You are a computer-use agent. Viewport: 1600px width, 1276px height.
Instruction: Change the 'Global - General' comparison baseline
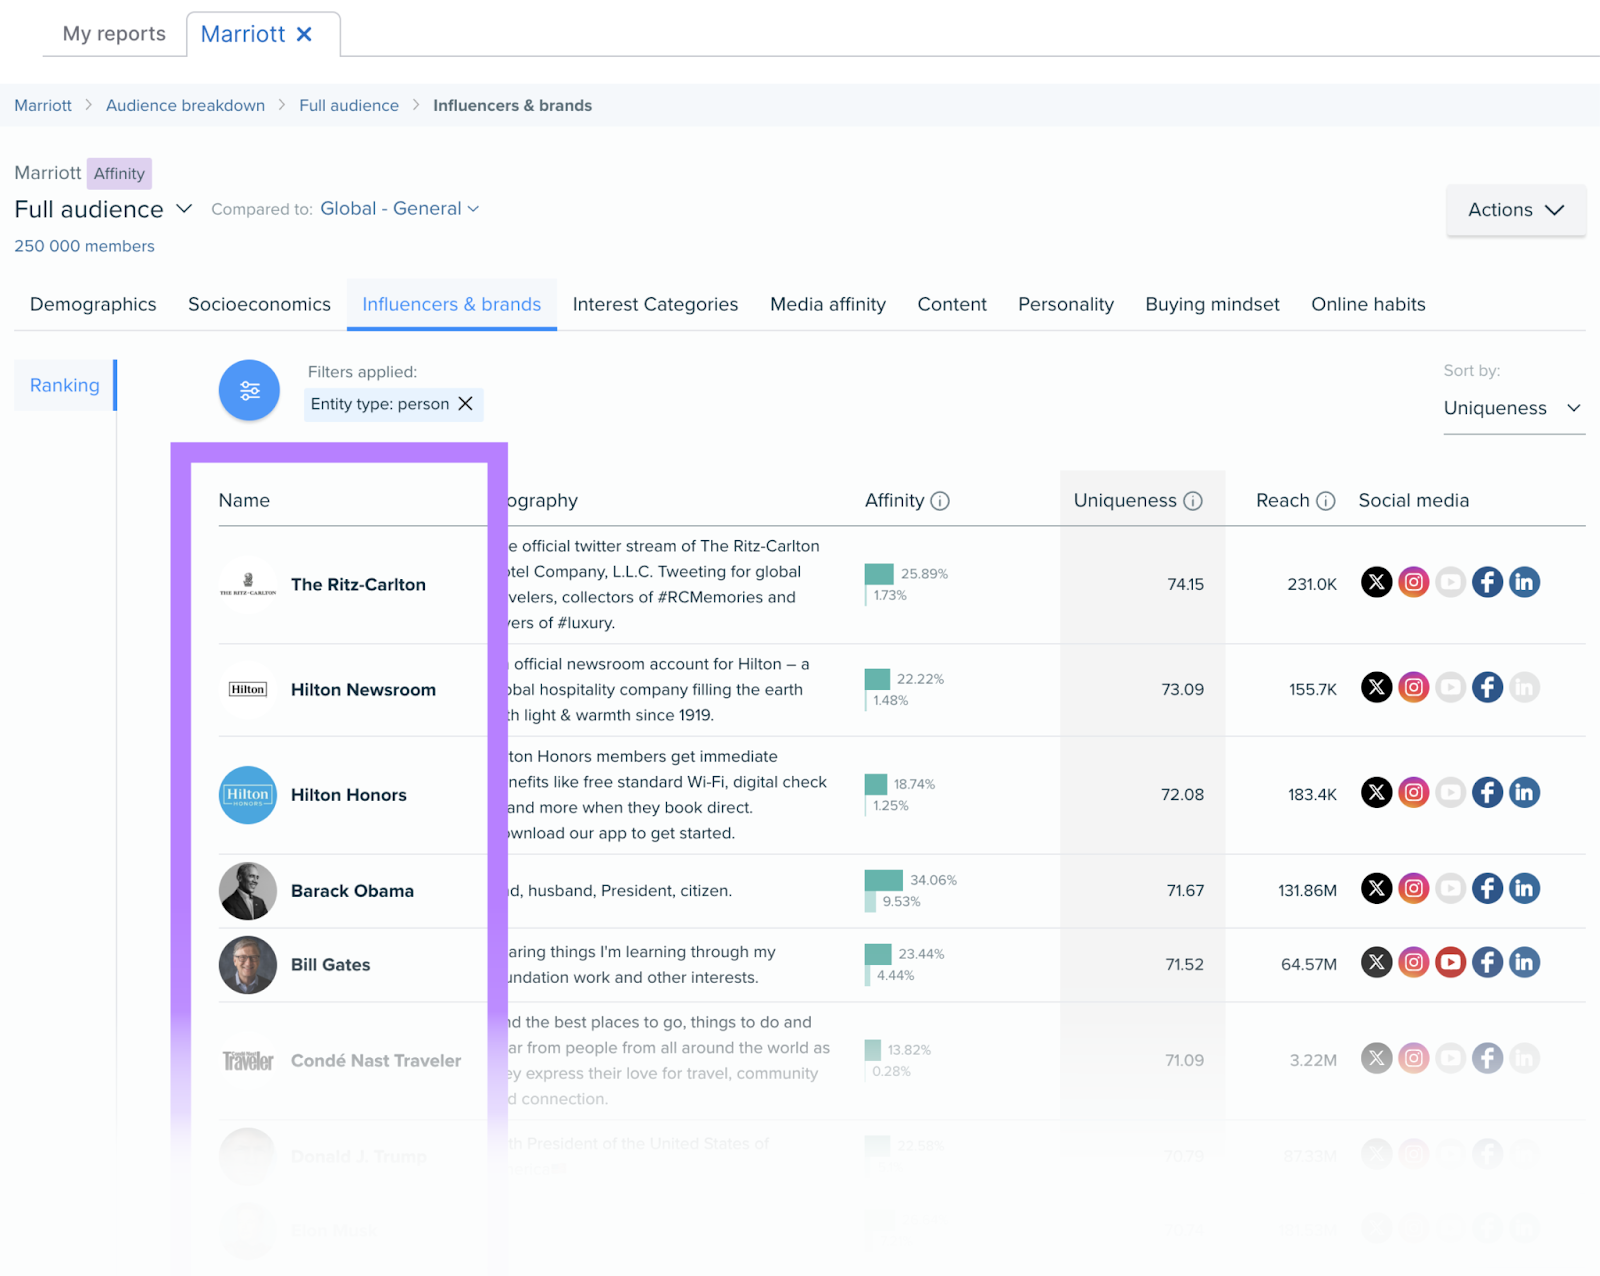(399, 209)
